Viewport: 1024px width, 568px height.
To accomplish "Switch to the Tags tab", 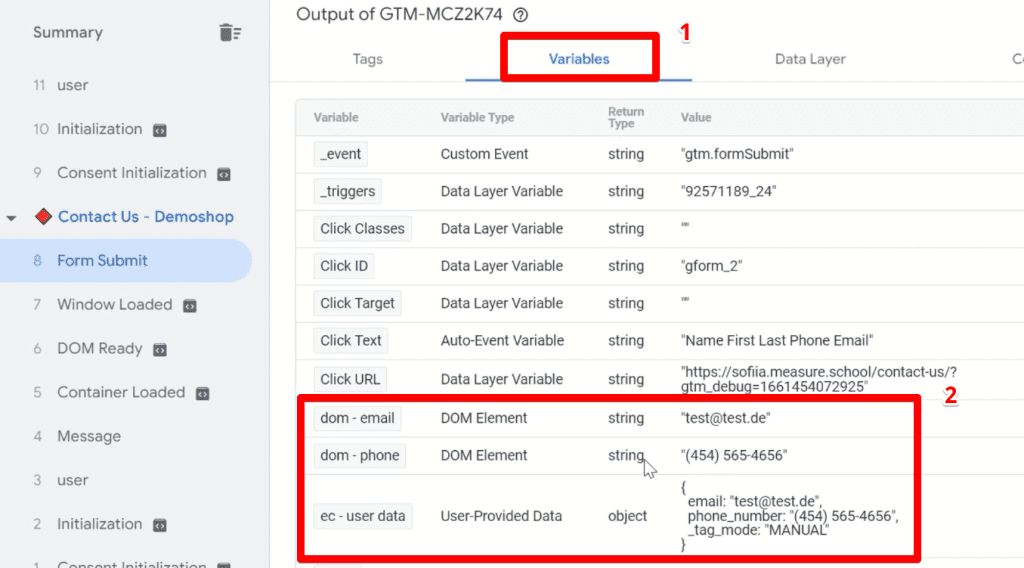I will pyautogui.click(x=367, y=59).
